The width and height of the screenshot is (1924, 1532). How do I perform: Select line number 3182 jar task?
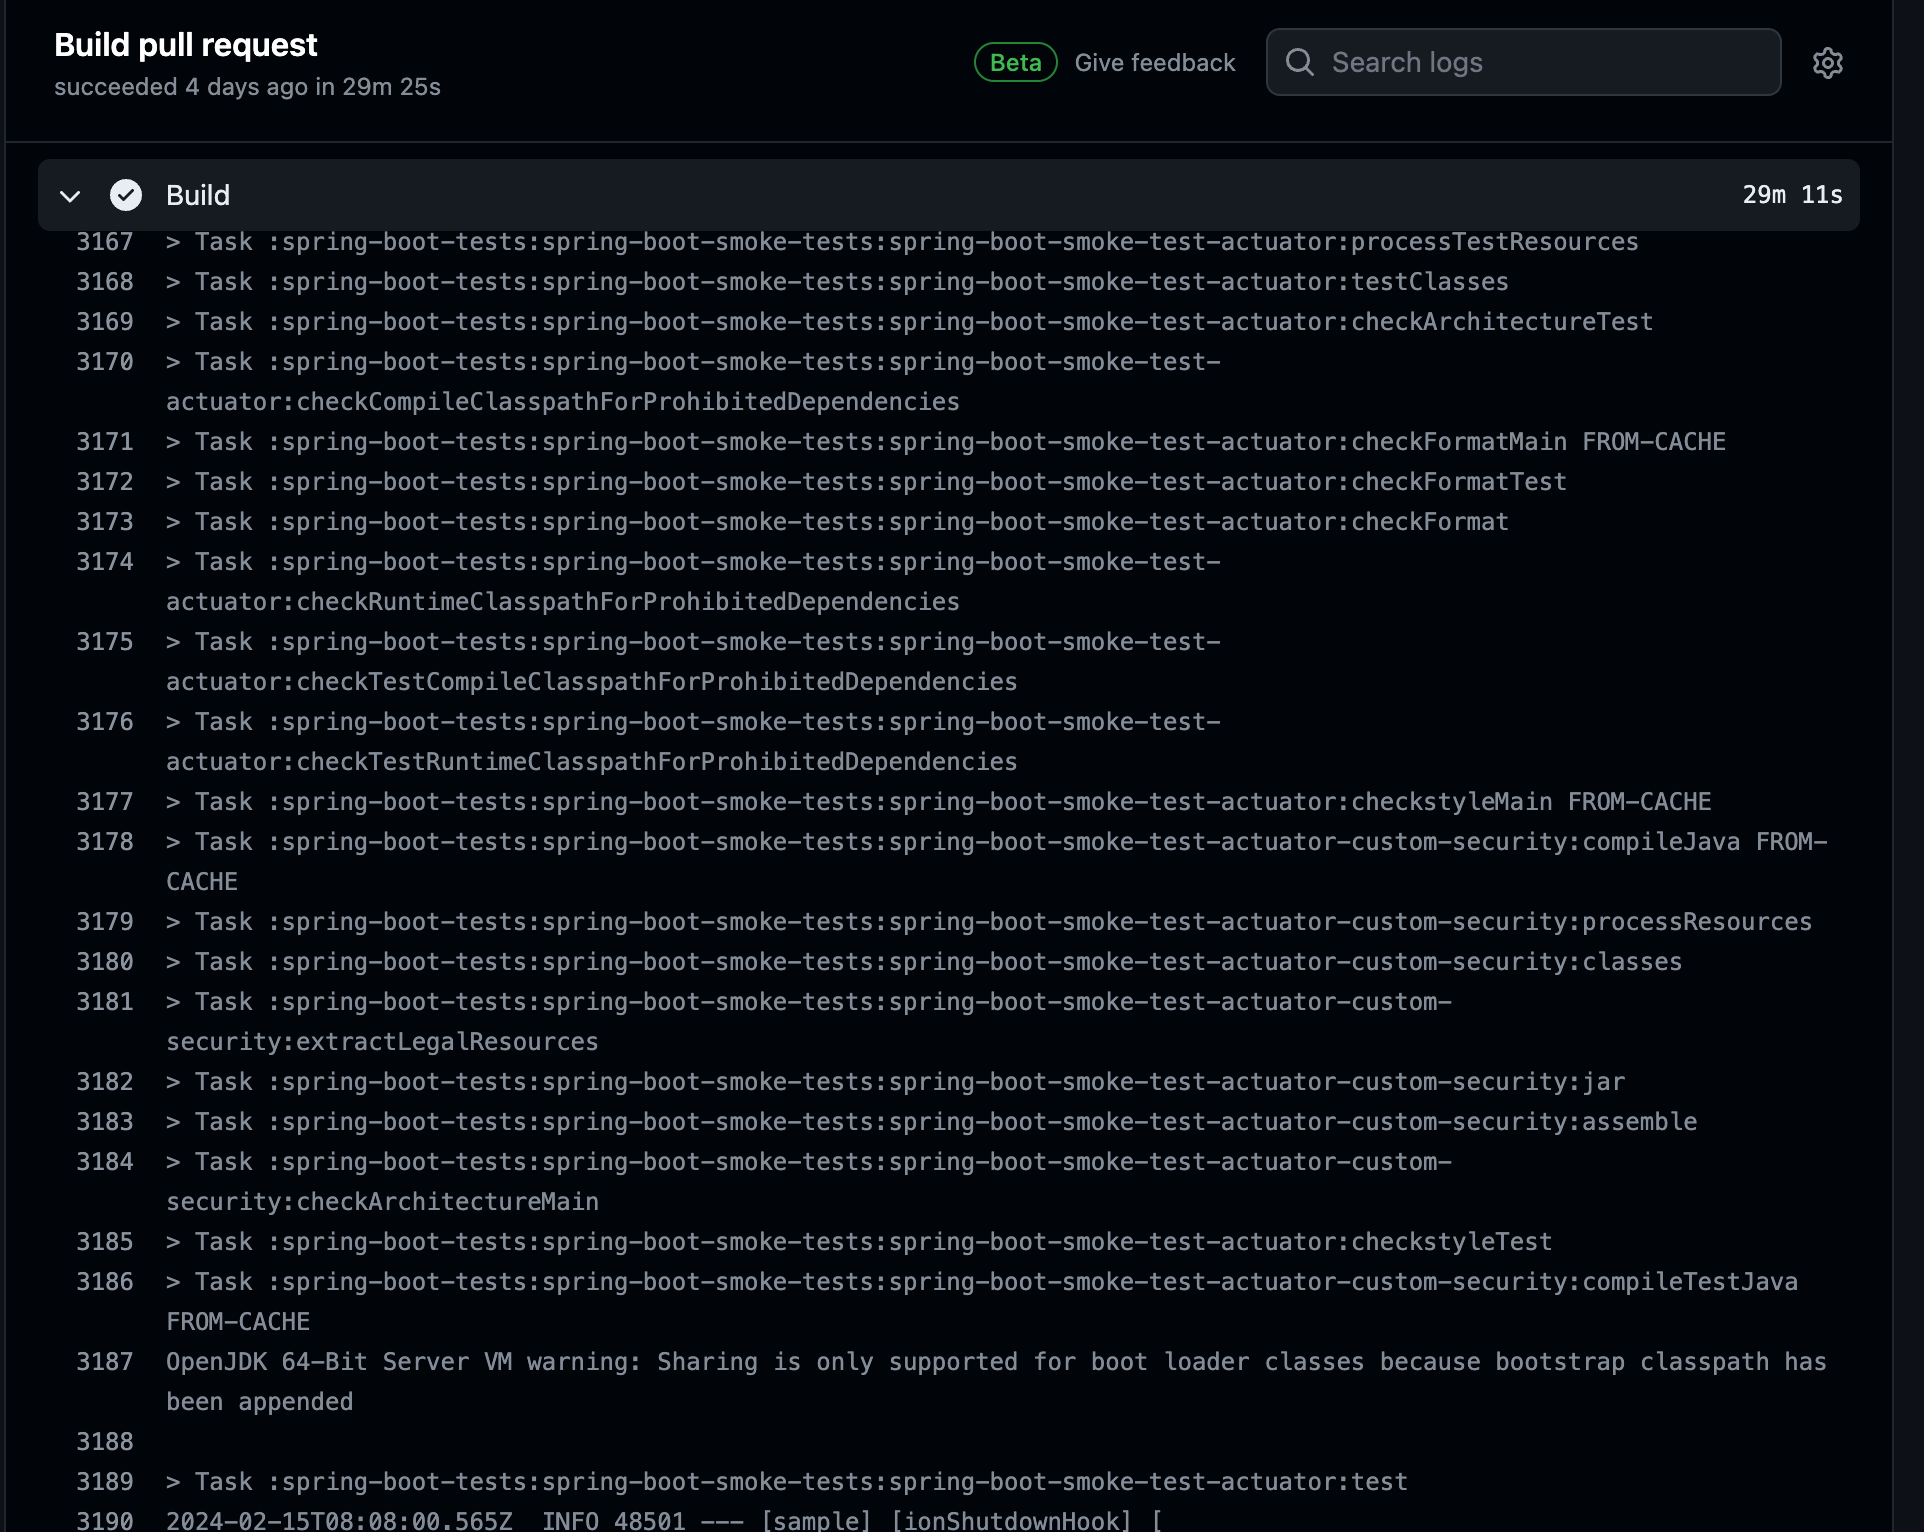point(105,1082)
